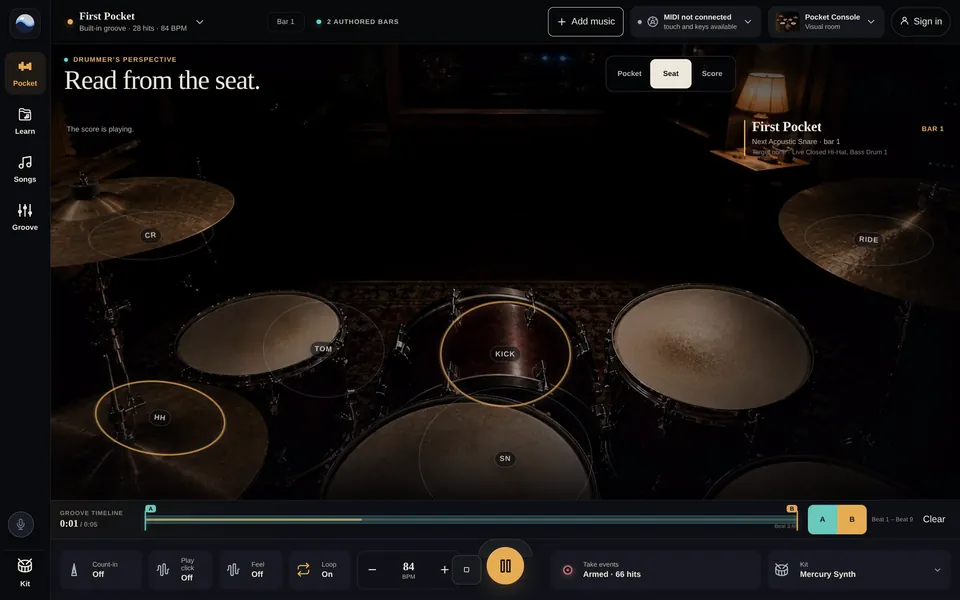
Task: Click the Pocket Console room thumbnail
Action: (787, 22)
